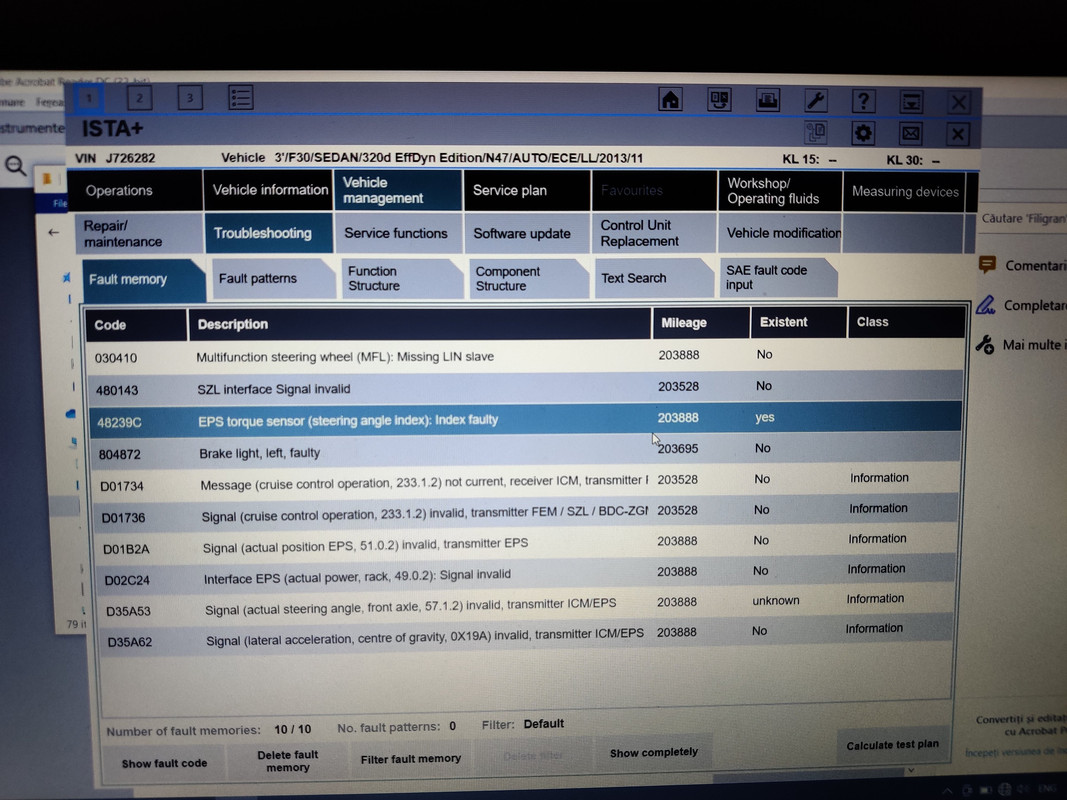
Task: Open the operations list icon
Action: (x=240, y=98)
